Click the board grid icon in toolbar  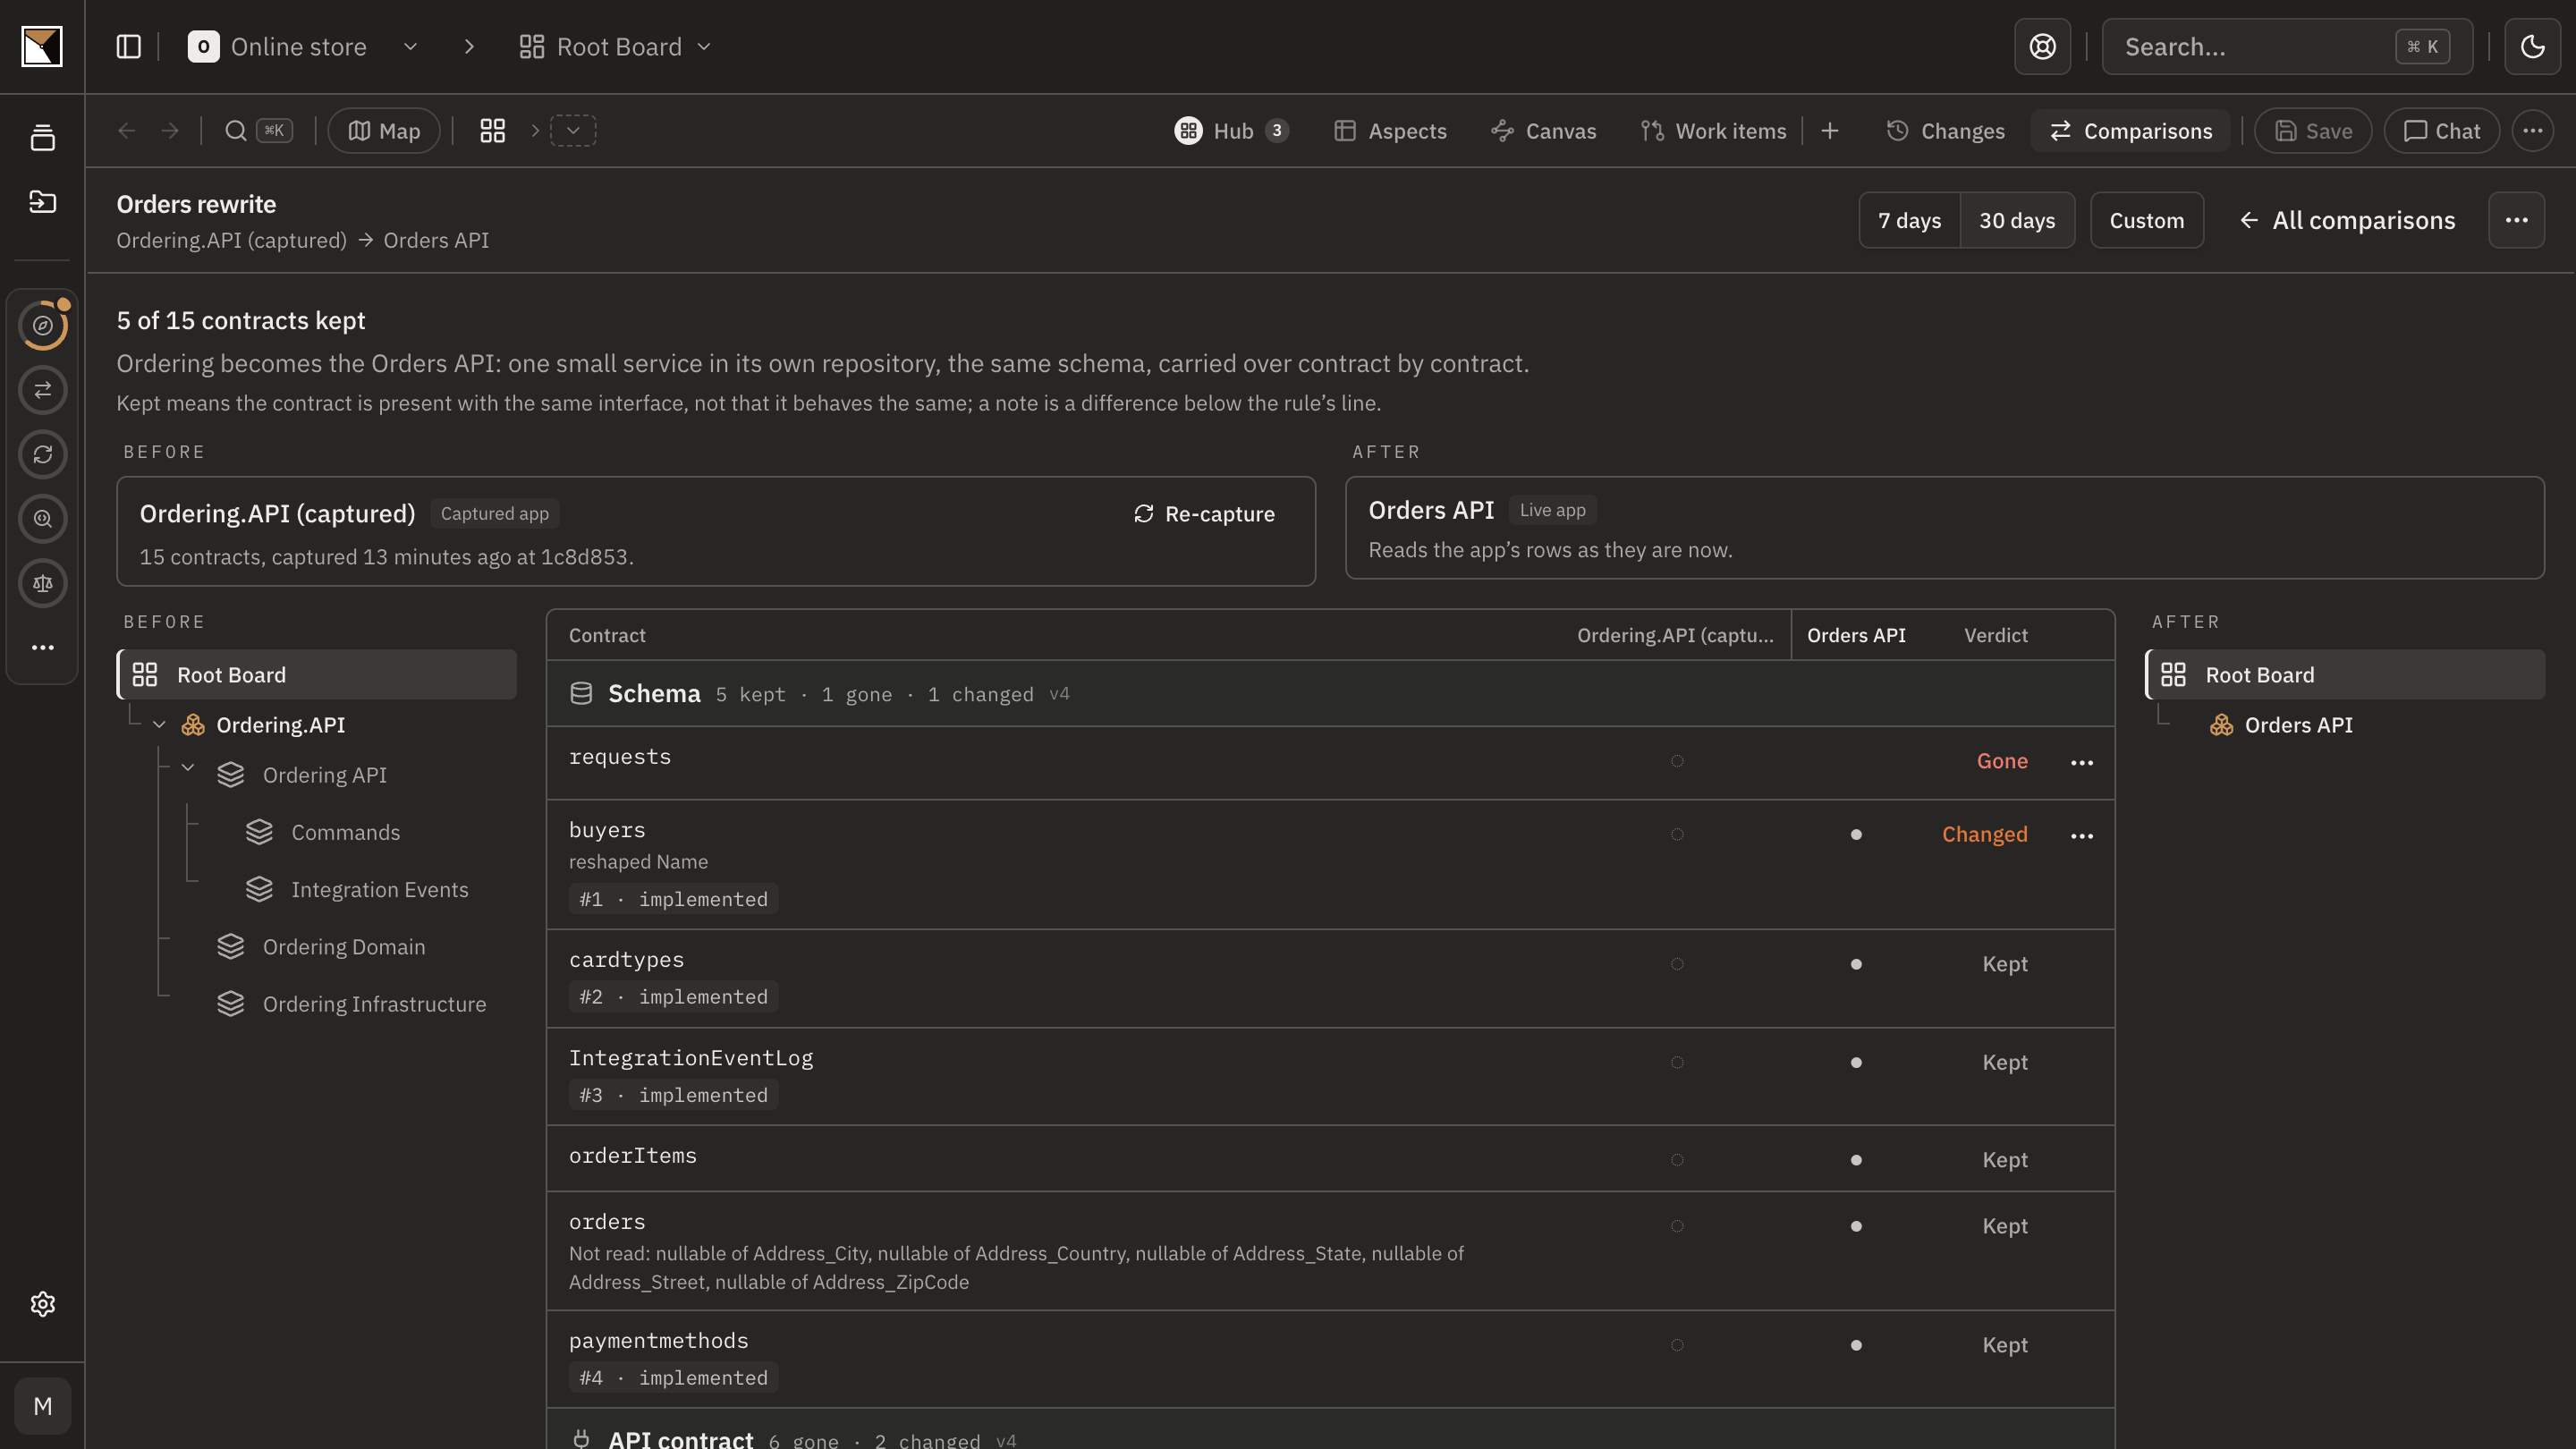(x=493, y=131)
